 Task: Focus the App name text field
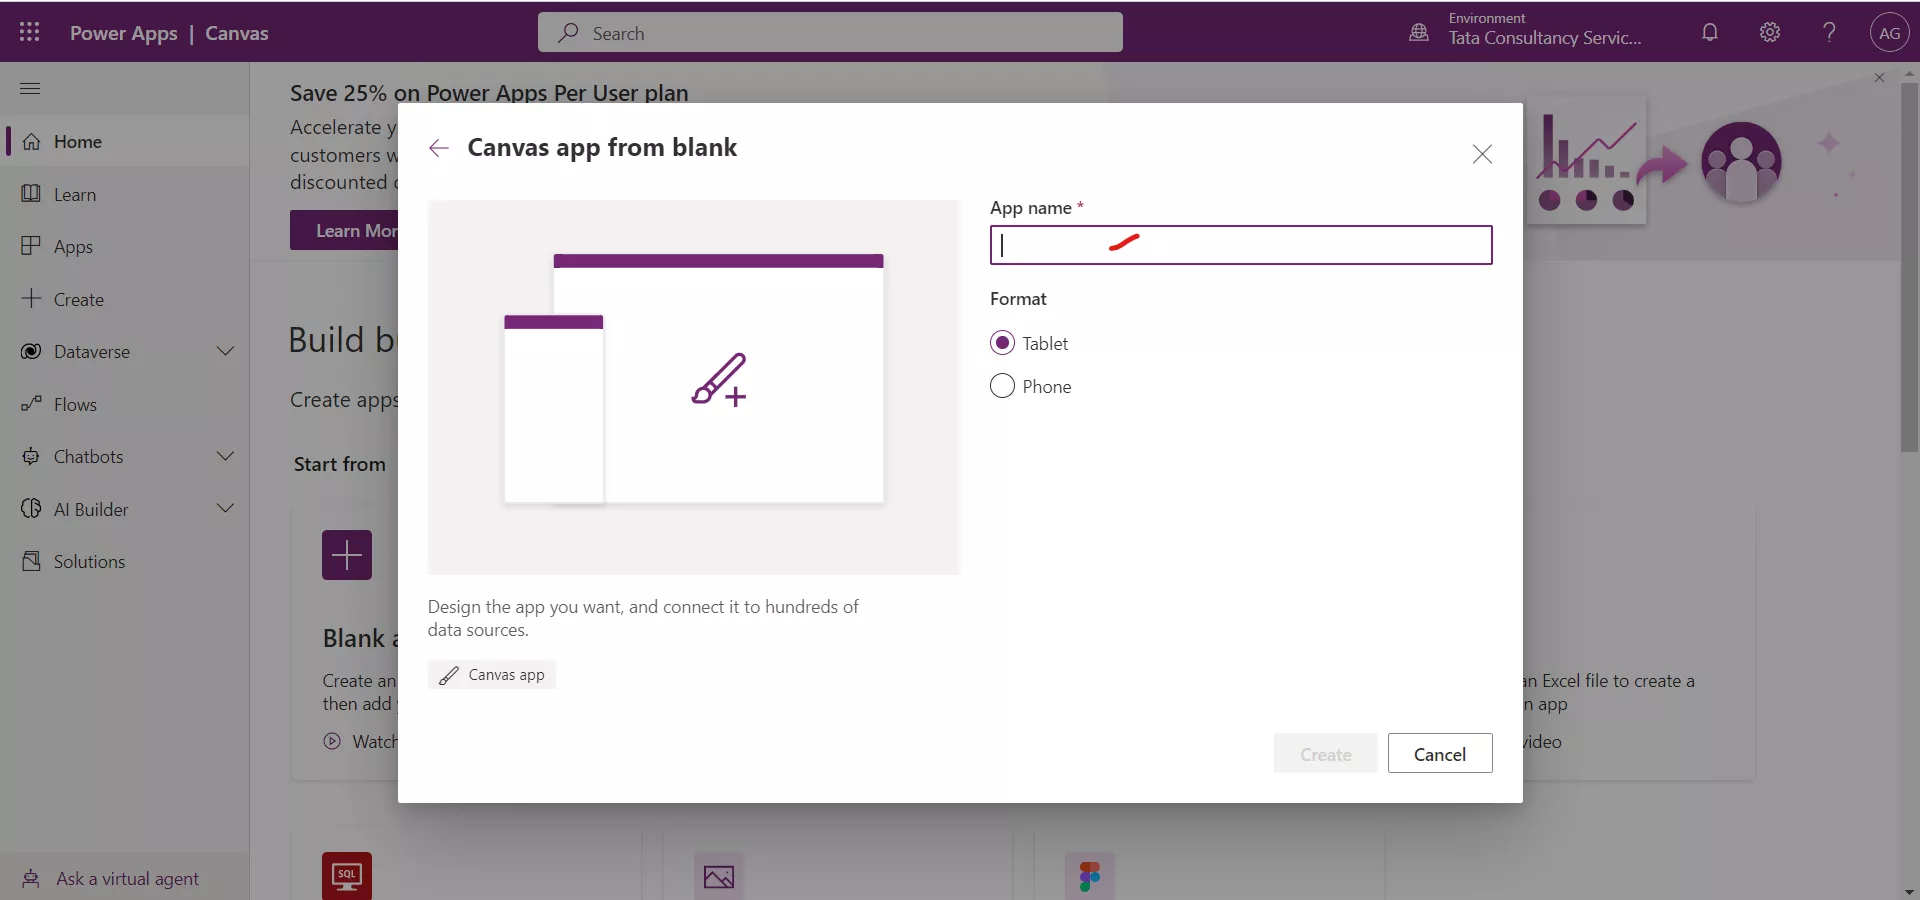pyautogui.click(x=1241, y=245)
